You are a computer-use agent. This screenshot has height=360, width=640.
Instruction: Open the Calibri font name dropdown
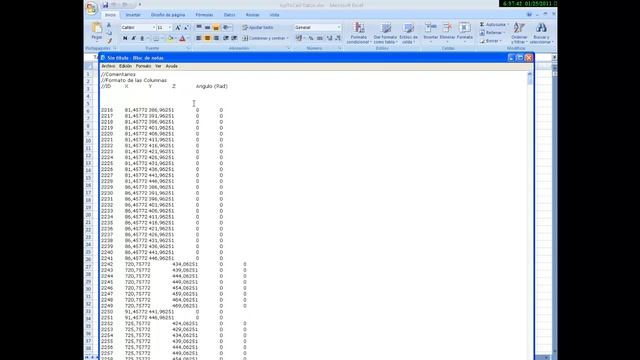tap(154, 27)
